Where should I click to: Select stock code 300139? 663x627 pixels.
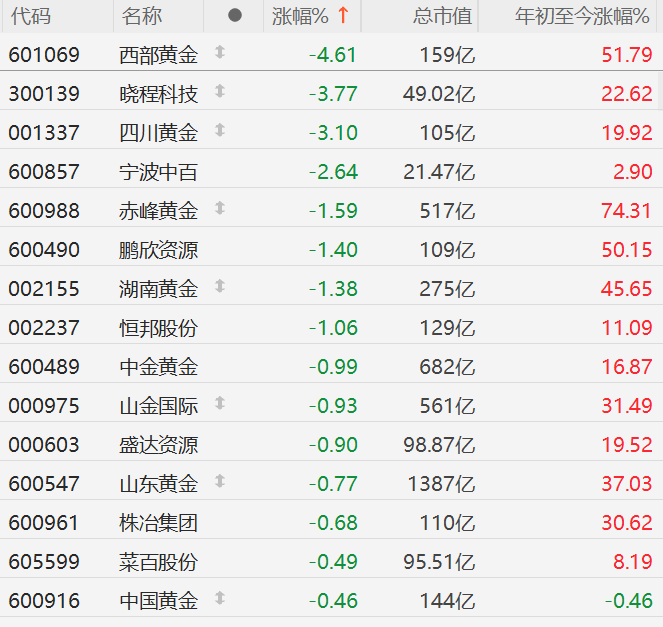tap(44, 94)
